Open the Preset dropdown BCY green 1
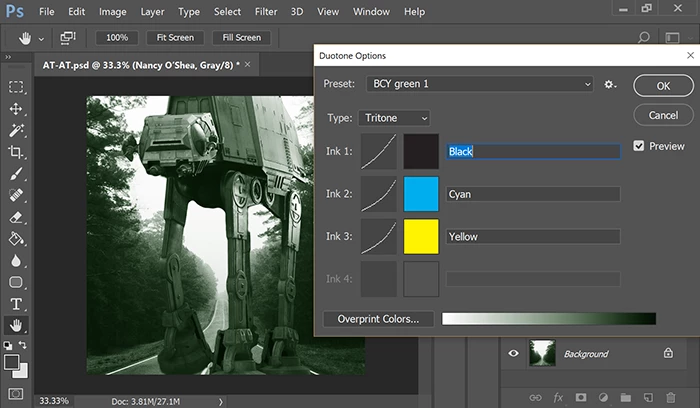The height and width of the screenshot is (408, 700). pyautogui.click(x=480, y=84)
